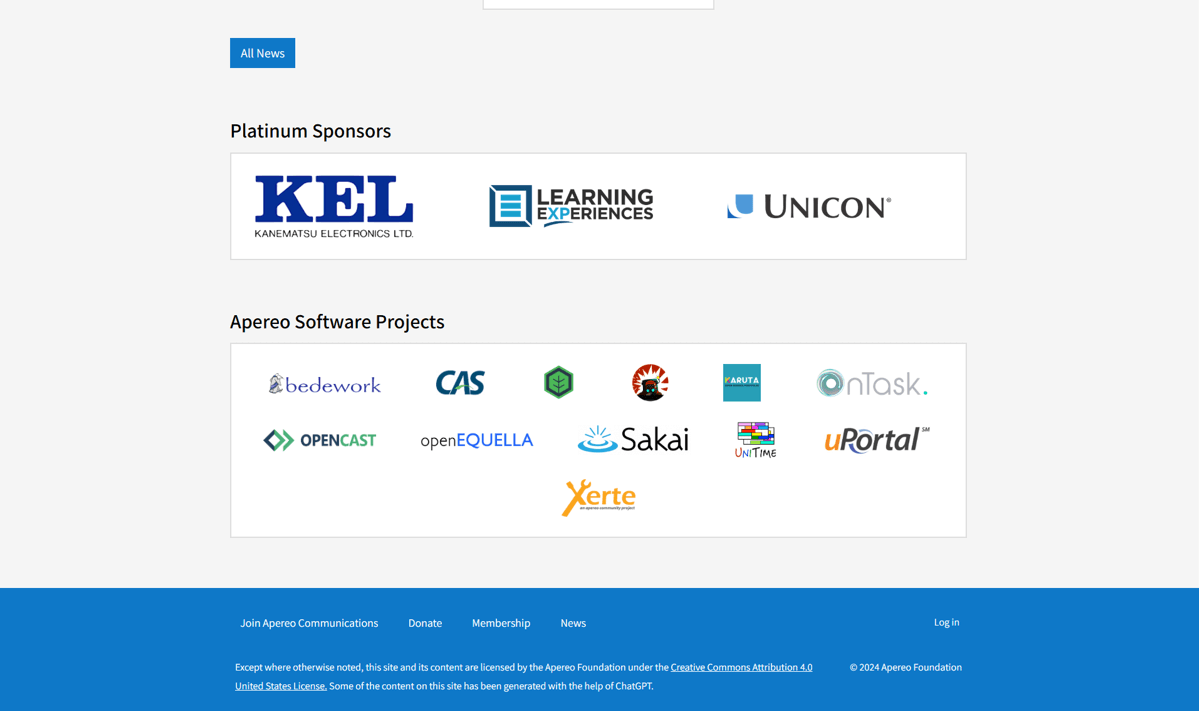Click the red circular mascot logo
This screenshot has width=1199, height=711.
pyautogui.click(x=650, y=382)
